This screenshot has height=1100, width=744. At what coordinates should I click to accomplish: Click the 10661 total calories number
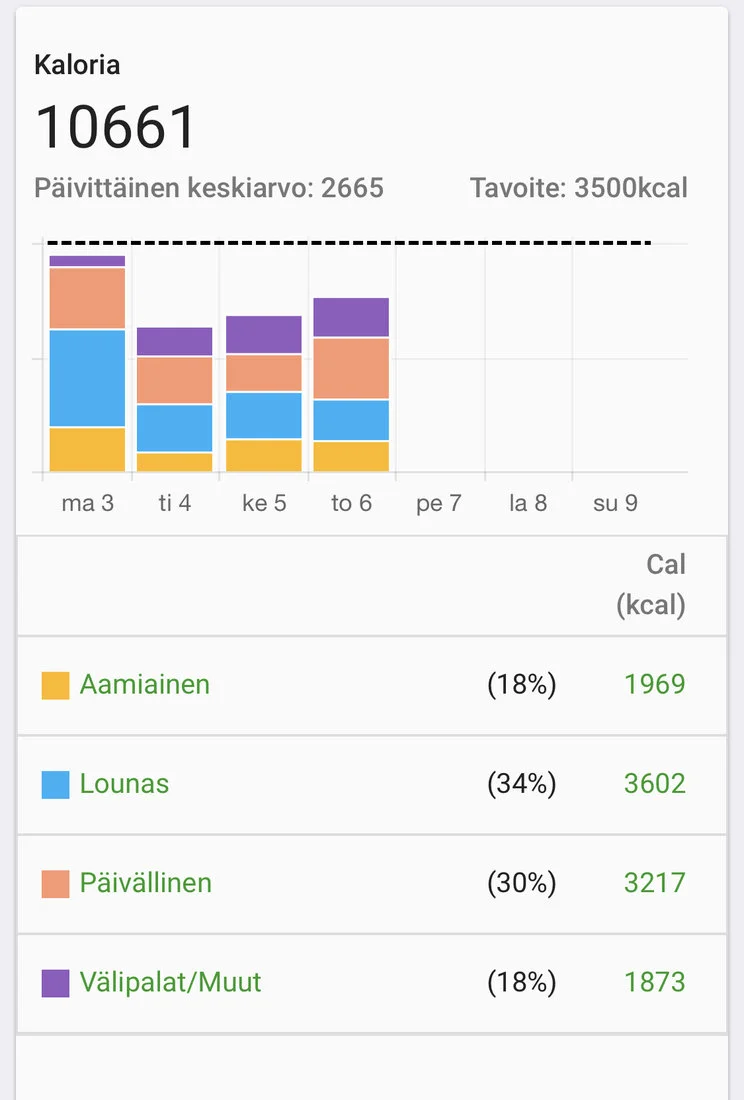117,127
